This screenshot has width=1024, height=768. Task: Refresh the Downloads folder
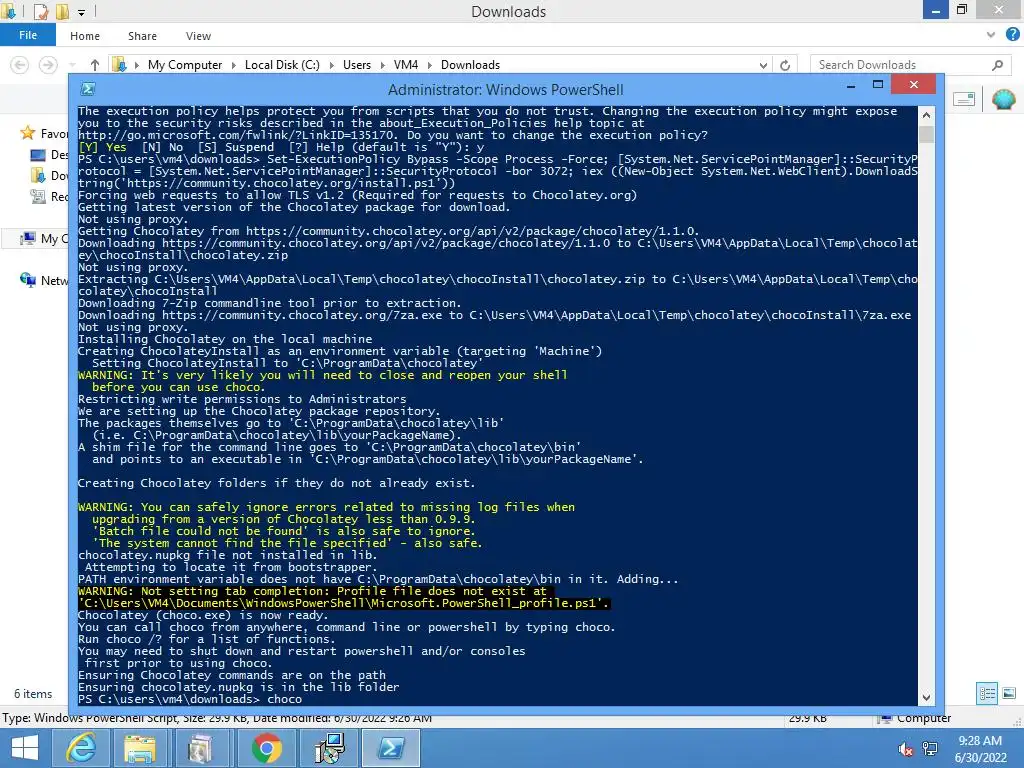coord(785,65)
